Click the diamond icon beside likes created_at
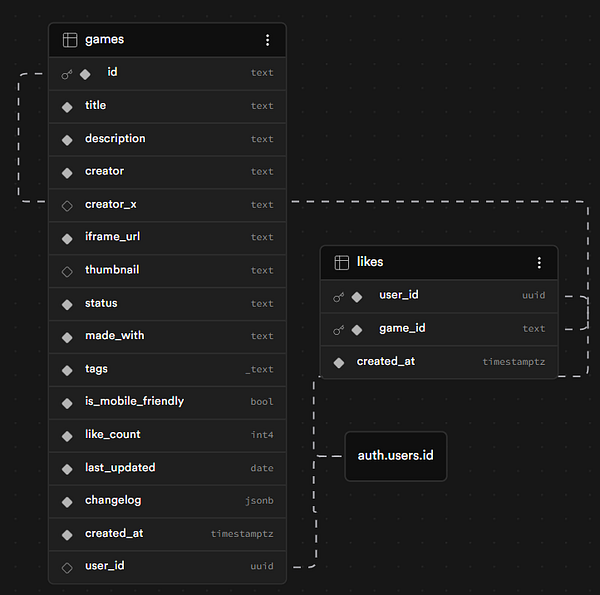 pos(339,362)
